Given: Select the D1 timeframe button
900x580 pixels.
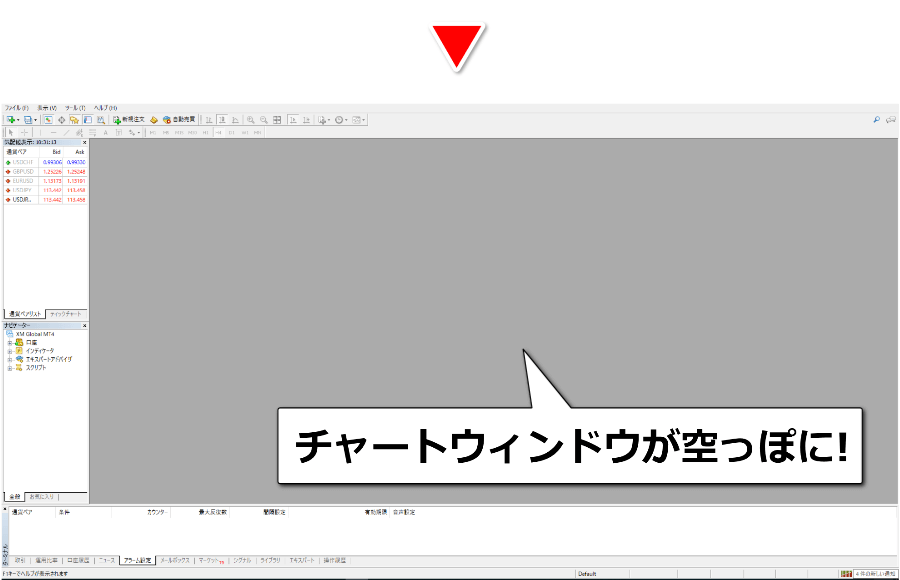Looking at the screenshot, I should (231, 133).
